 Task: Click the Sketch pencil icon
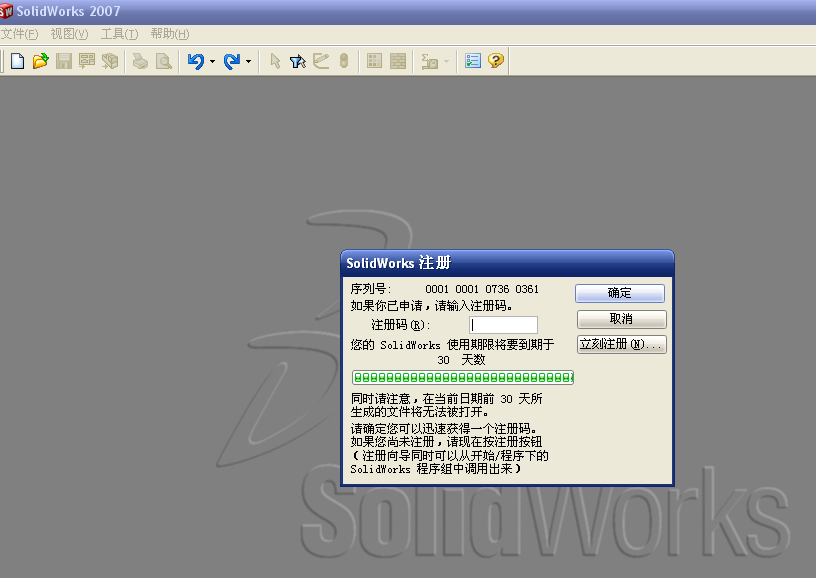click(321, 61)
